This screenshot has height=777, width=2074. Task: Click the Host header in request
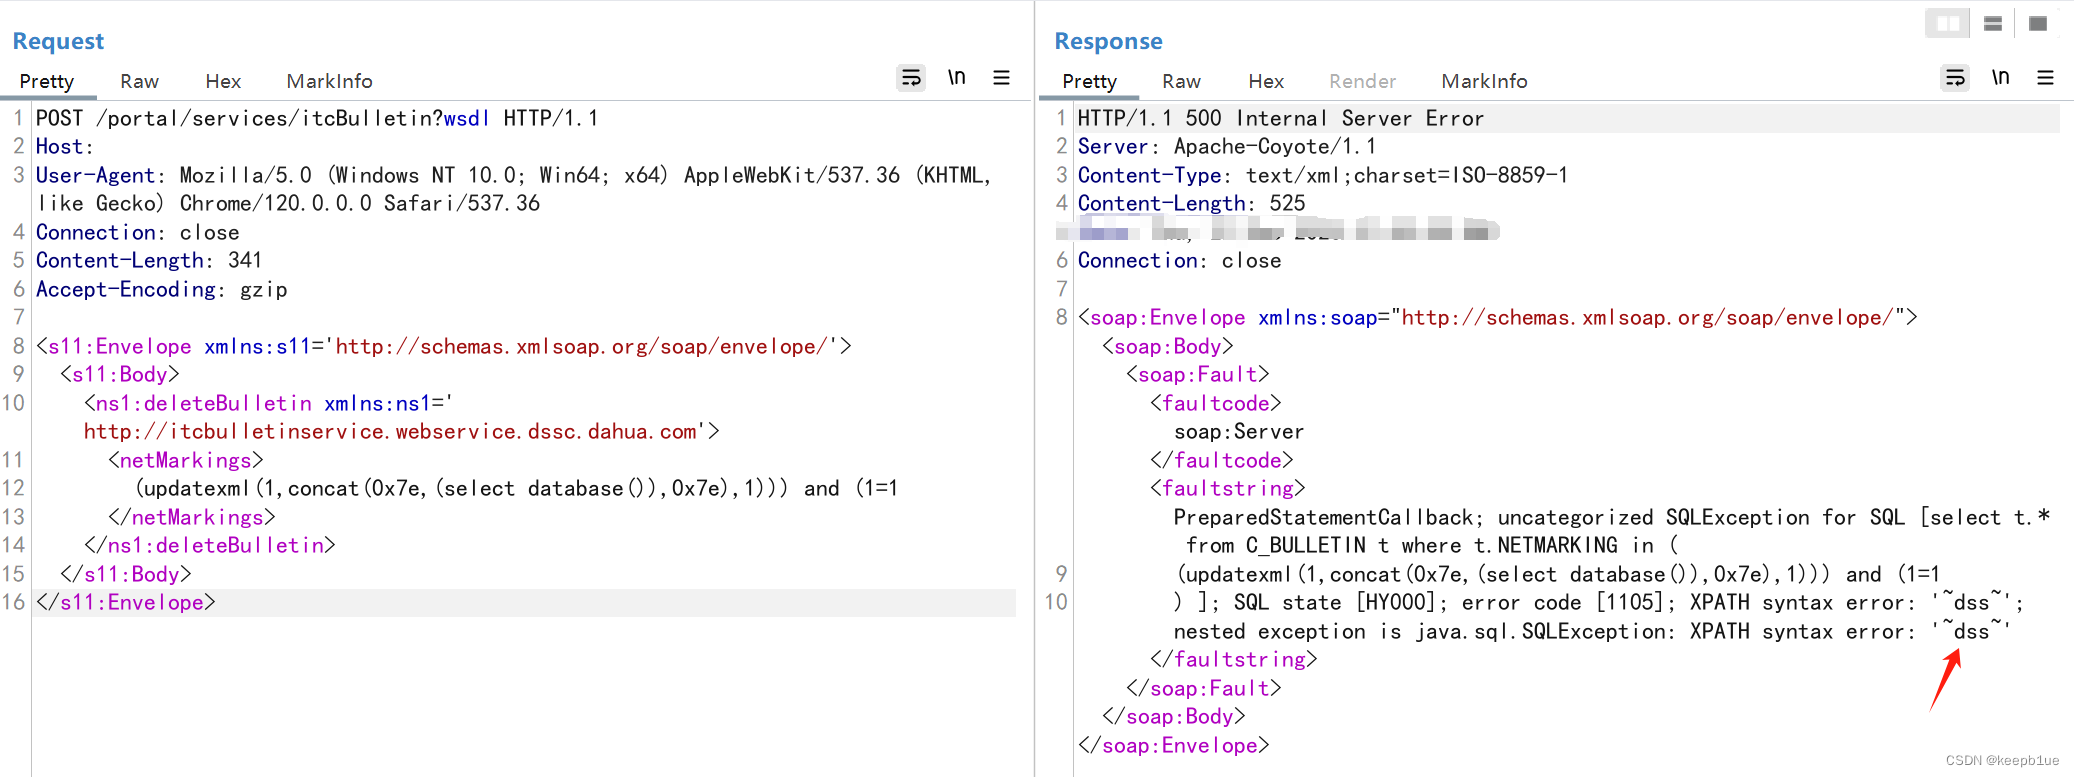tap(65, 147)
